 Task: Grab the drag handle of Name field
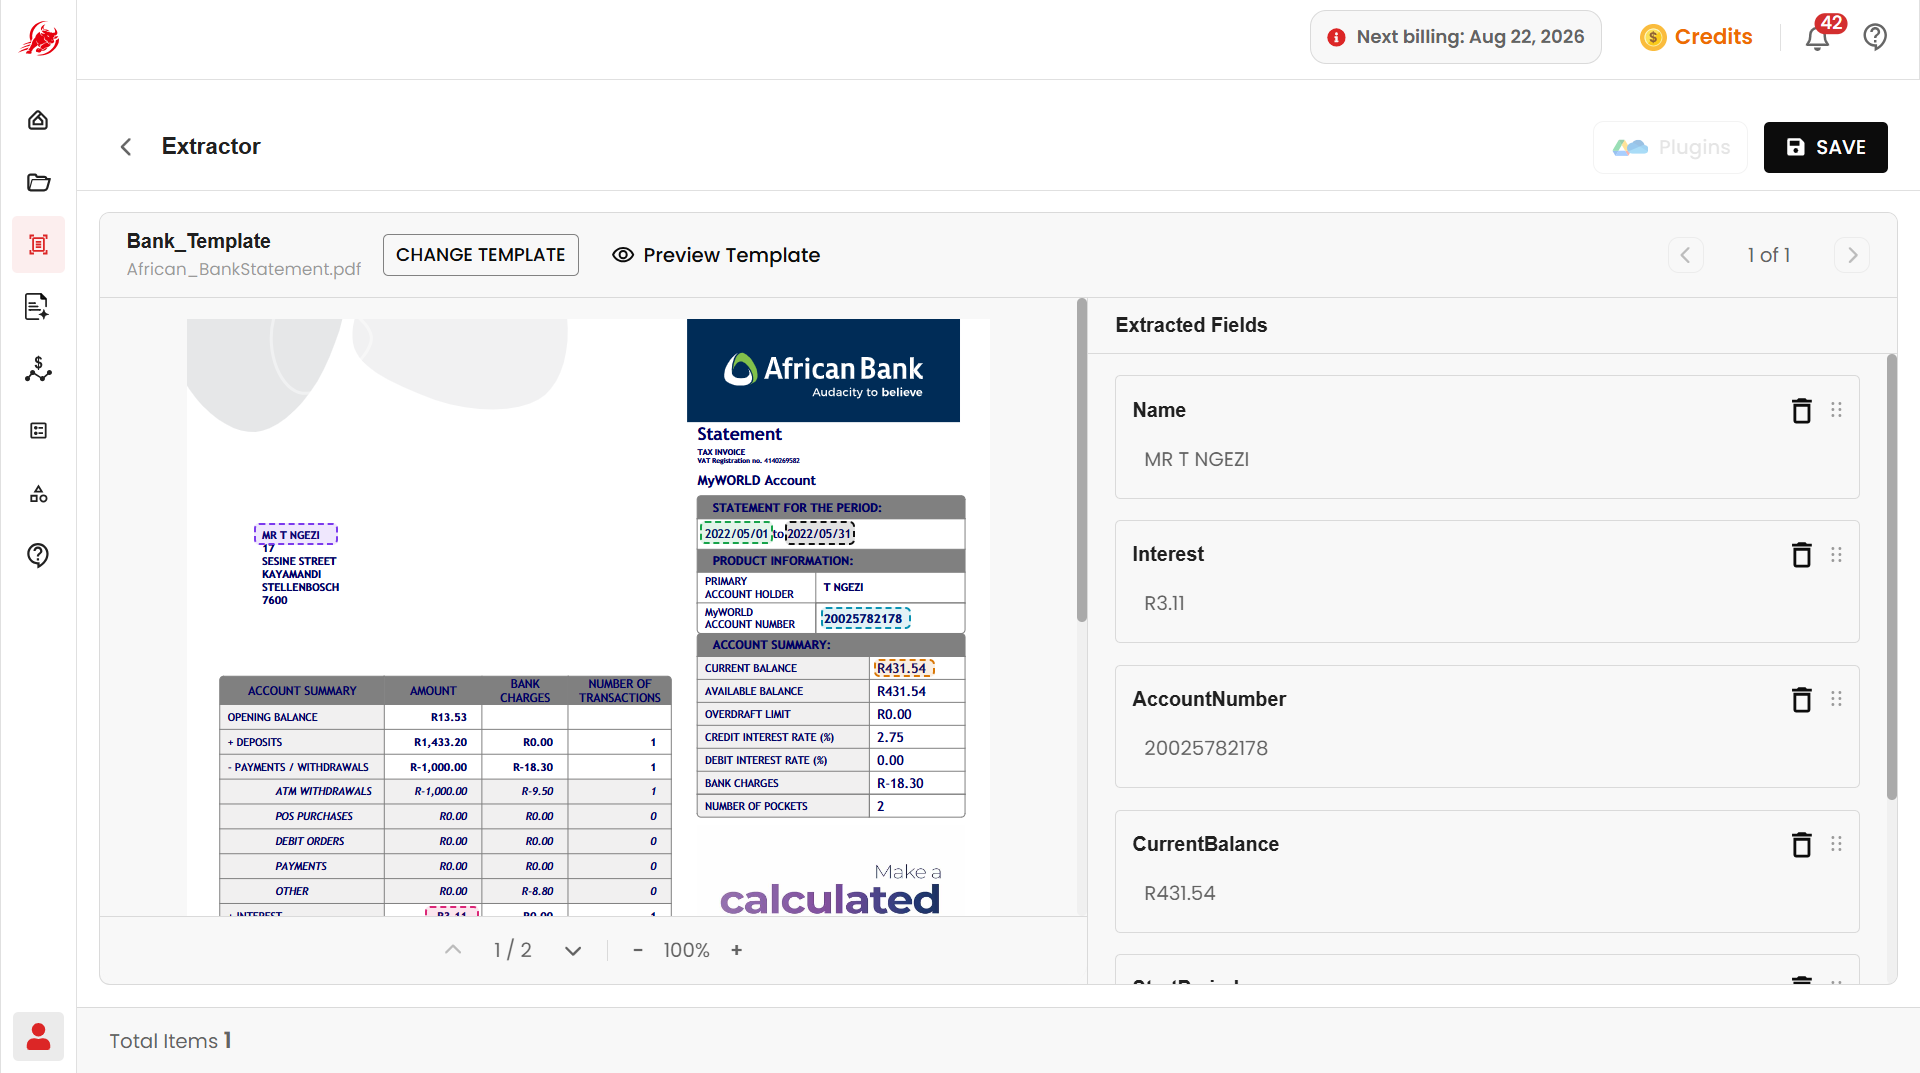pyautogui.click(x=1836, y=410)
